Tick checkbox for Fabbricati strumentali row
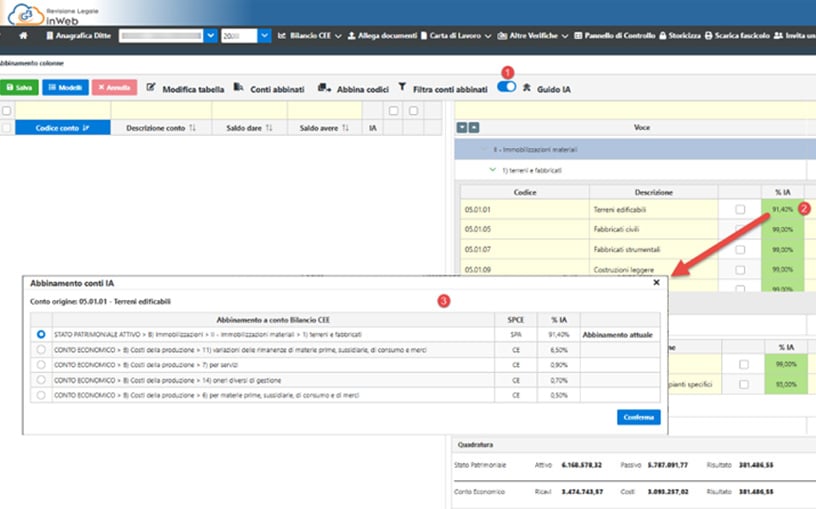Image resolution: width=816 pixels, height=509 pixels. pos(740,249)
